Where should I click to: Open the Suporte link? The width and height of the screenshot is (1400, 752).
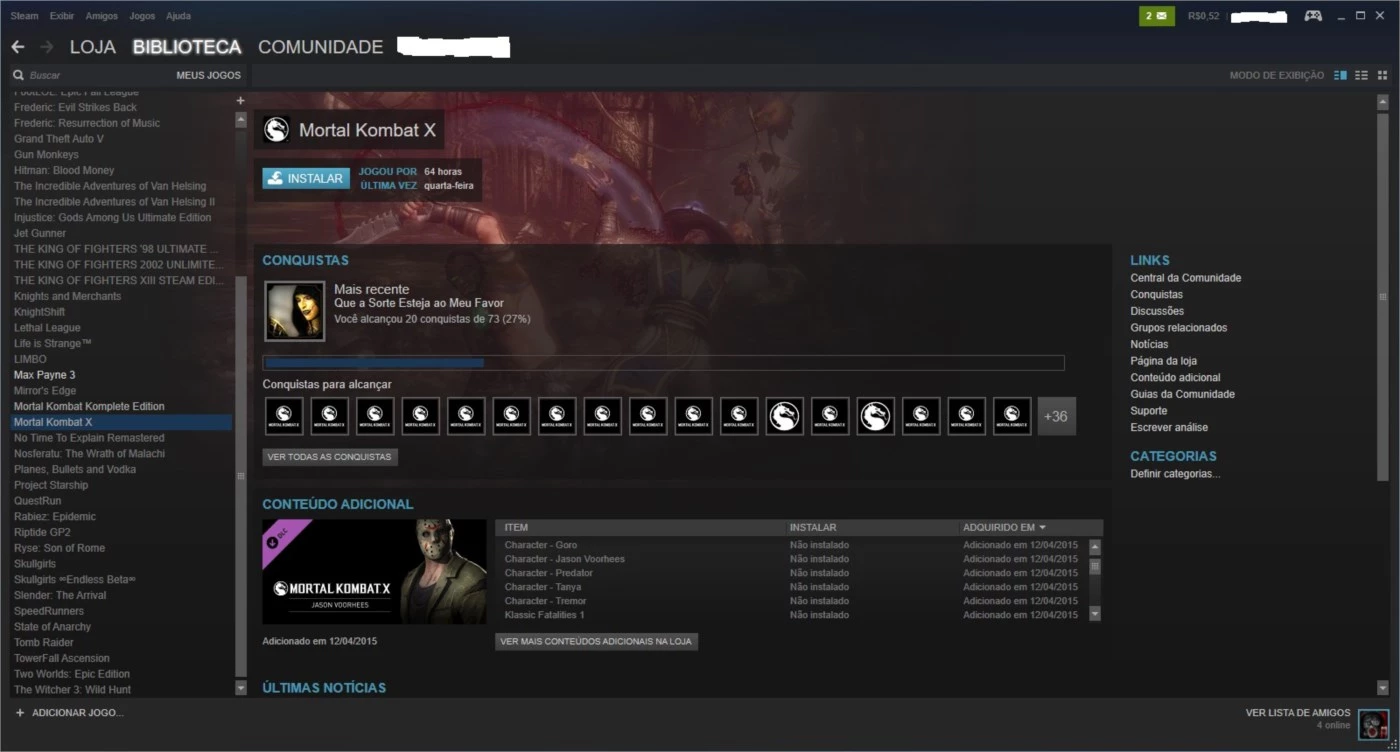pyautogui.click(x=1148, y=411)
